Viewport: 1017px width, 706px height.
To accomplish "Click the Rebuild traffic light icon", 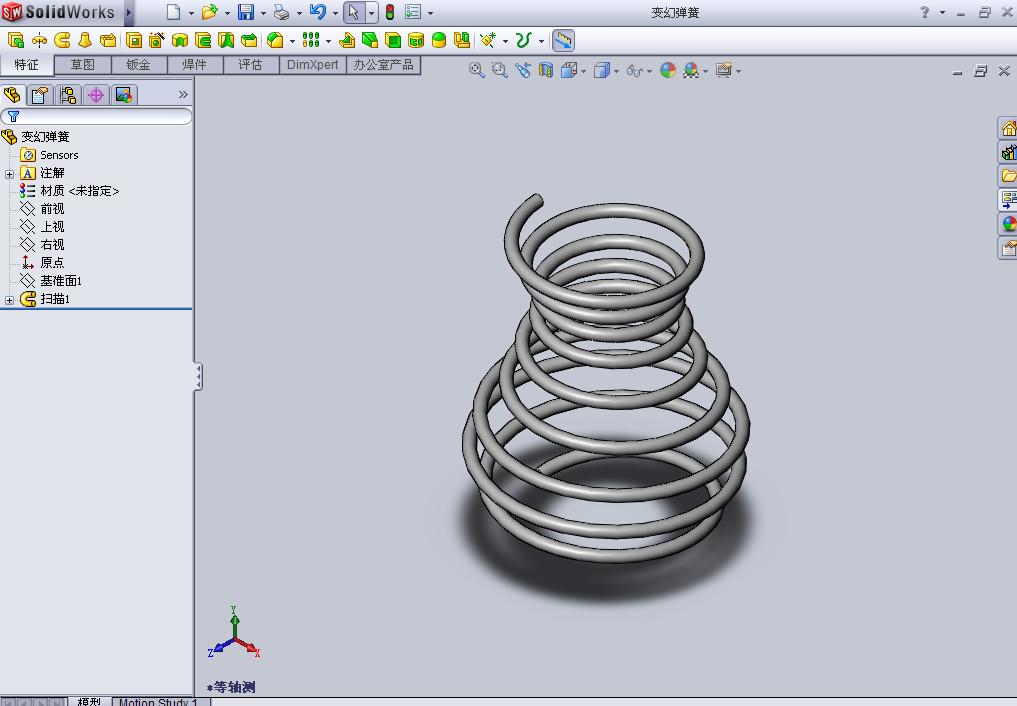I will tap(390, 12).
